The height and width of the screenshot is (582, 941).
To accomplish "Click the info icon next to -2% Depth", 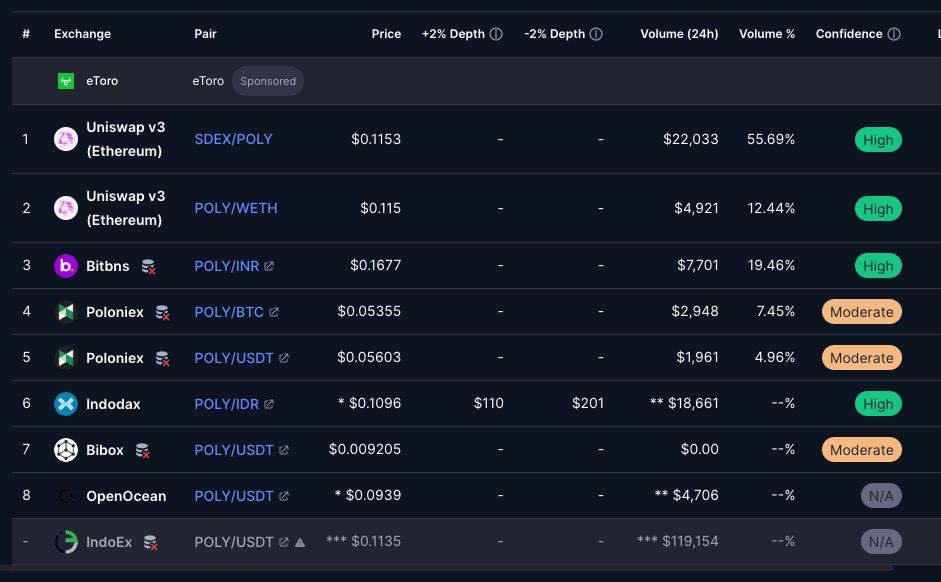I will (x=596, y=34).
